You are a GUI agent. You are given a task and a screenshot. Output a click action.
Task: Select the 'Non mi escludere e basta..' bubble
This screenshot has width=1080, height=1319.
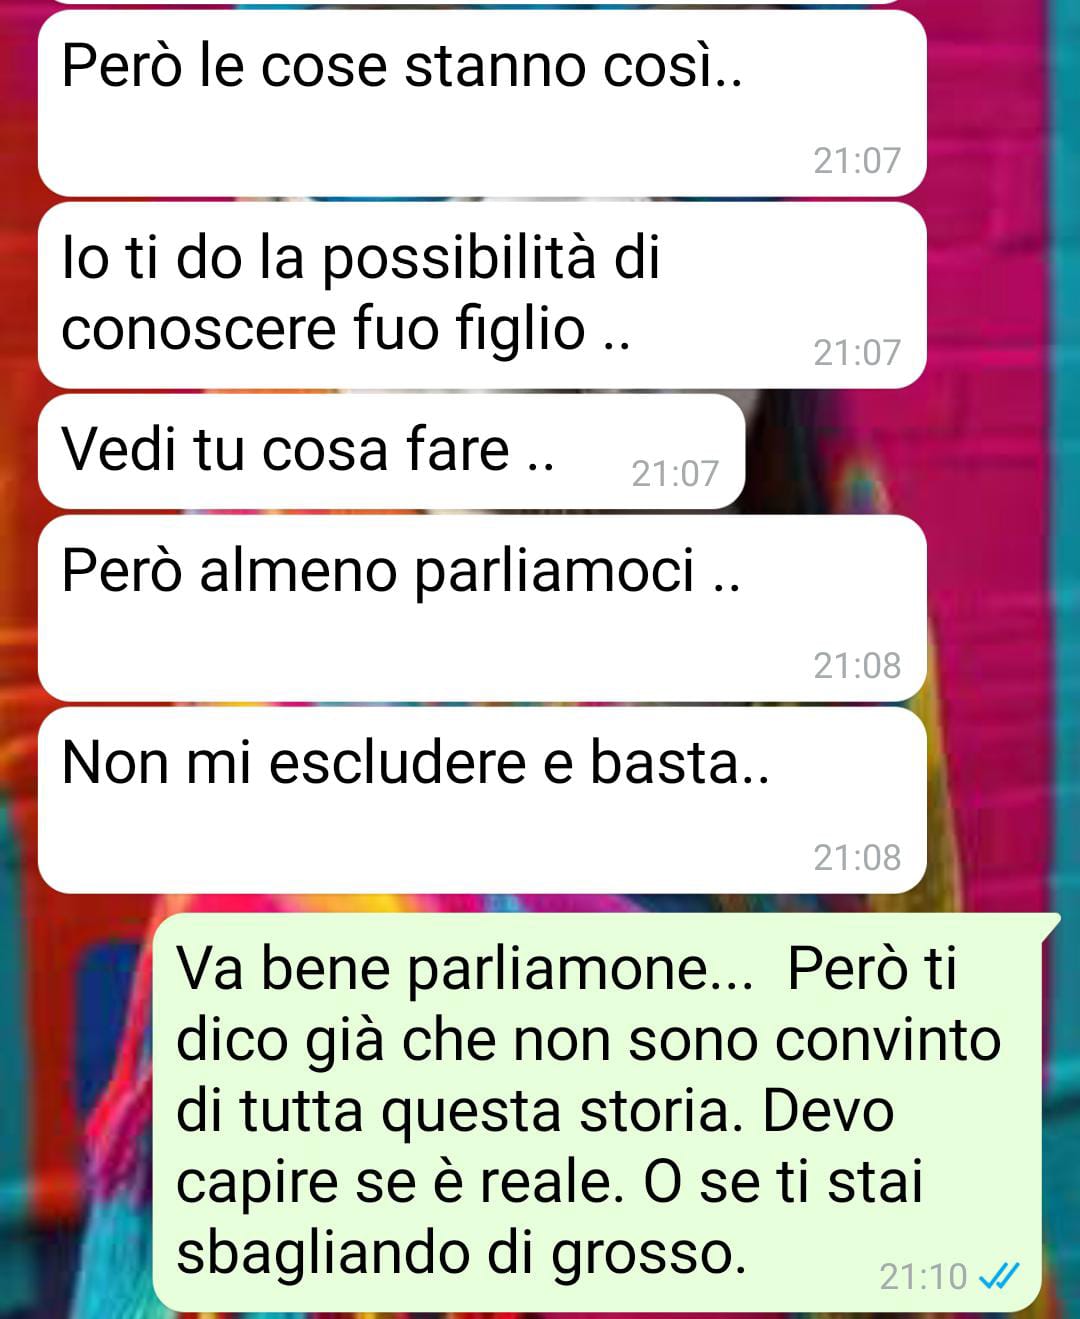(482, 800)
